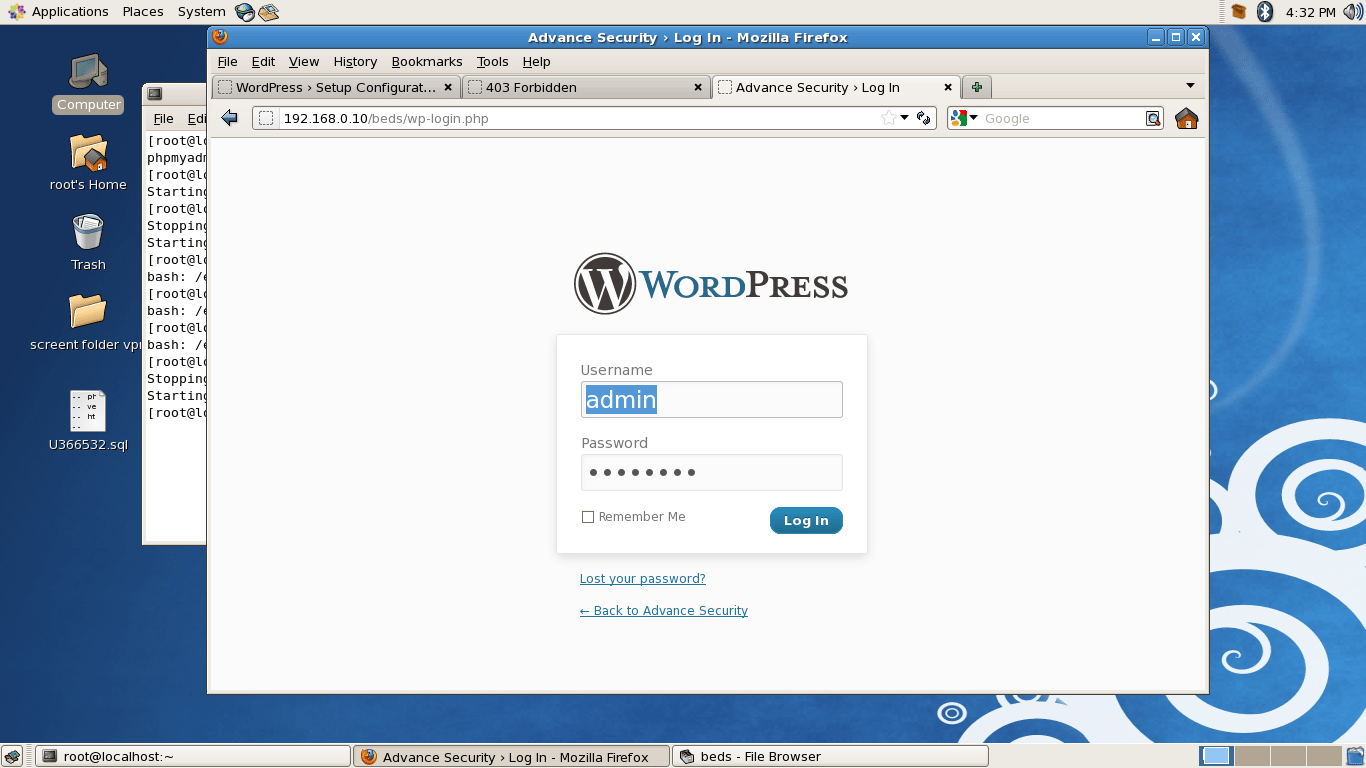Switch to the root@localhost terminal taskbar button
The width and height of the screenshot is (1366, 768).
[x=193, y=756]
